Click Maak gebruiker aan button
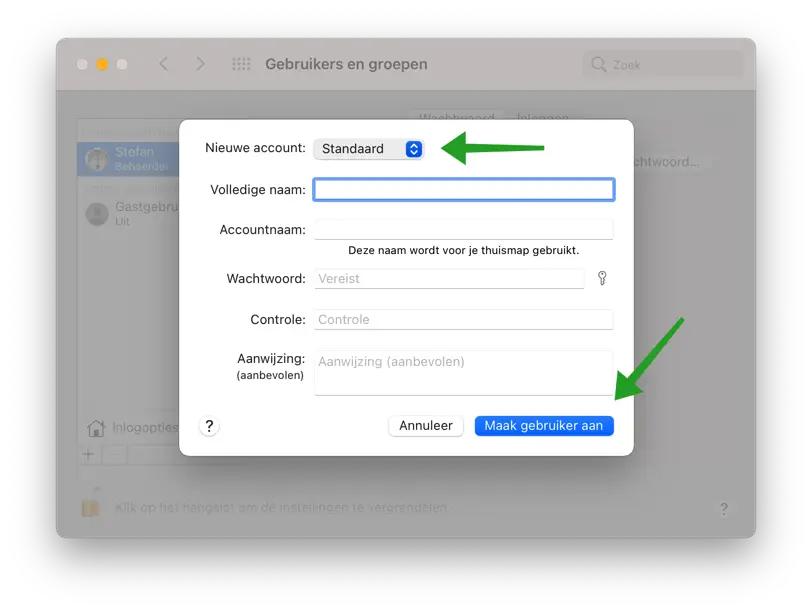The width and height of the screenshot is (812, 612). [544, 426]
